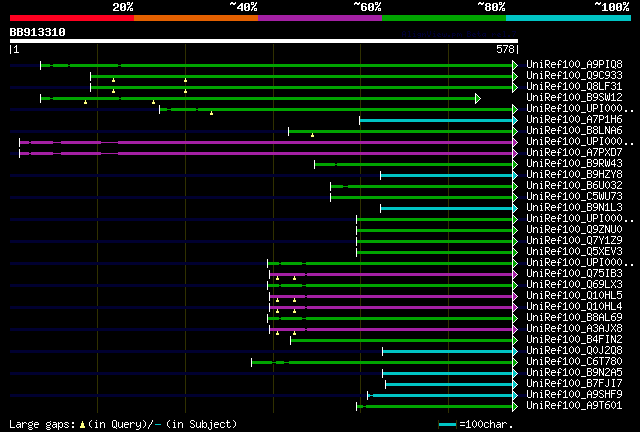
Task: Click the cyan alignment bar of B9N1L3
Action: (447, 209)
